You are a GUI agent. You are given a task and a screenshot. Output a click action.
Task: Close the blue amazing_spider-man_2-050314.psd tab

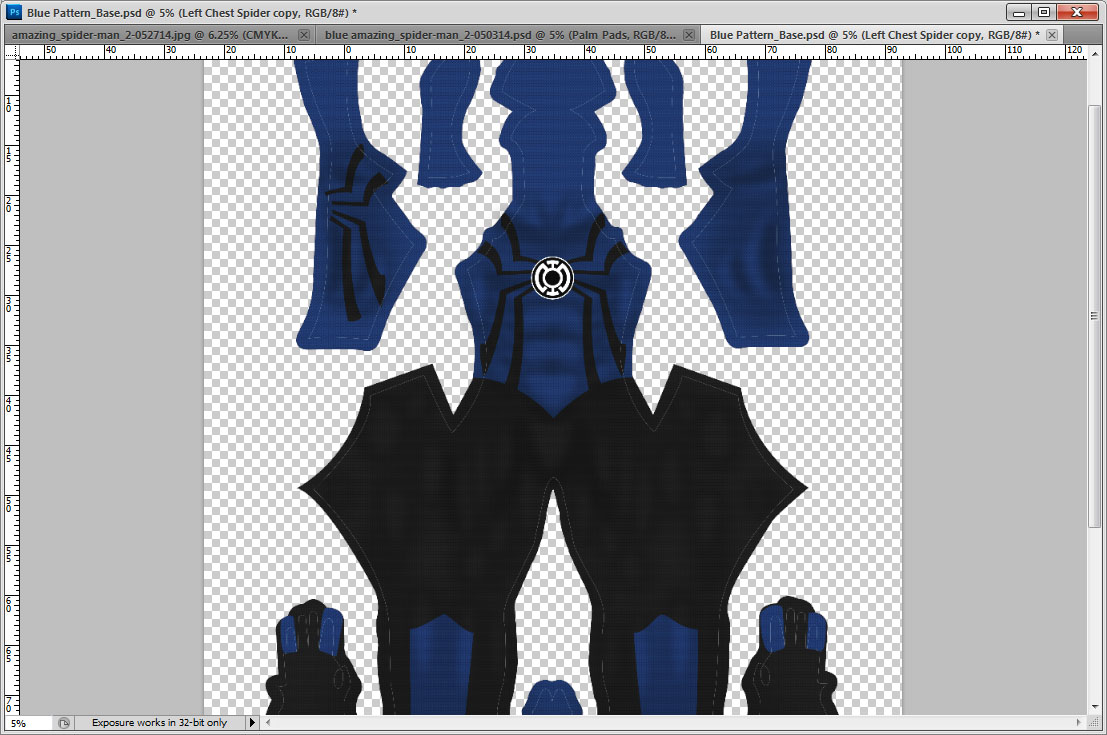pos(689,35)
